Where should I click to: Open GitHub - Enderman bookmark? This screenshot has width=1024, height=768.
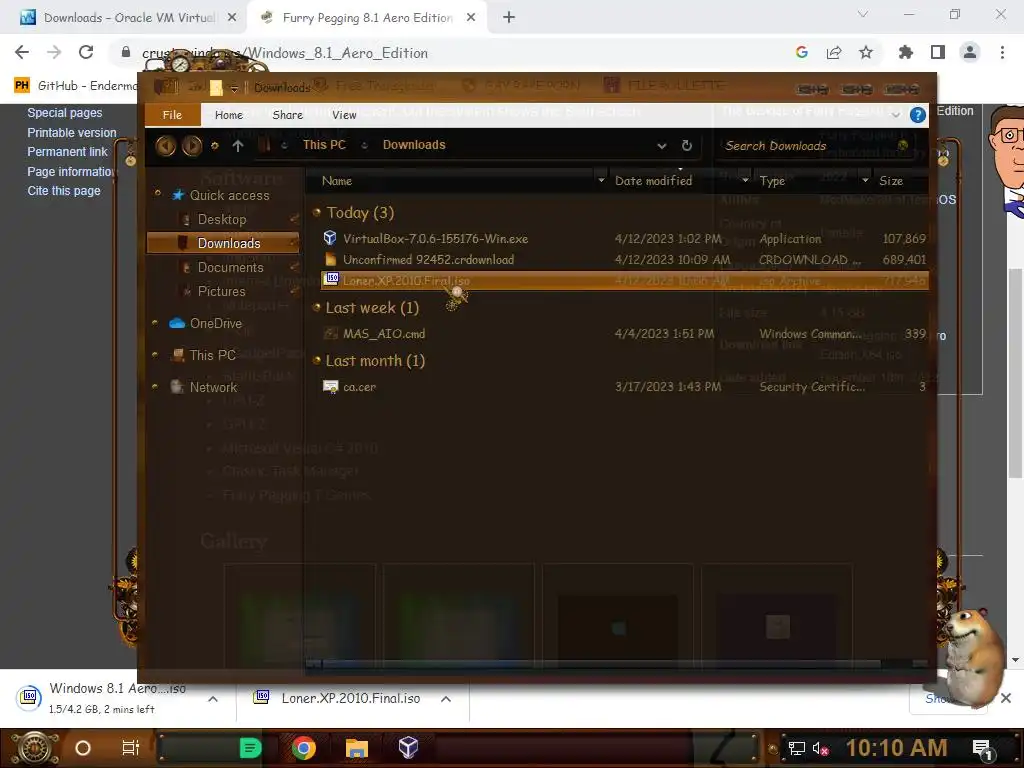pos(76,86)
